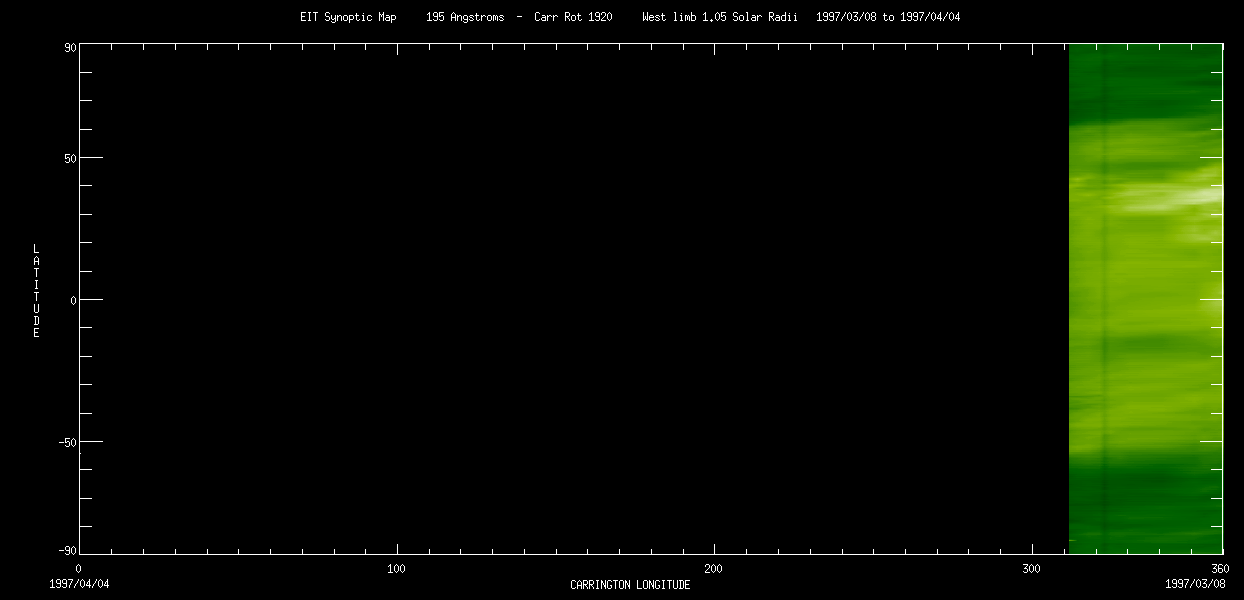
Task: Click the 1997/04/04 date under the longitude axis
Action: pyautogui.click(x=79, y=583)
